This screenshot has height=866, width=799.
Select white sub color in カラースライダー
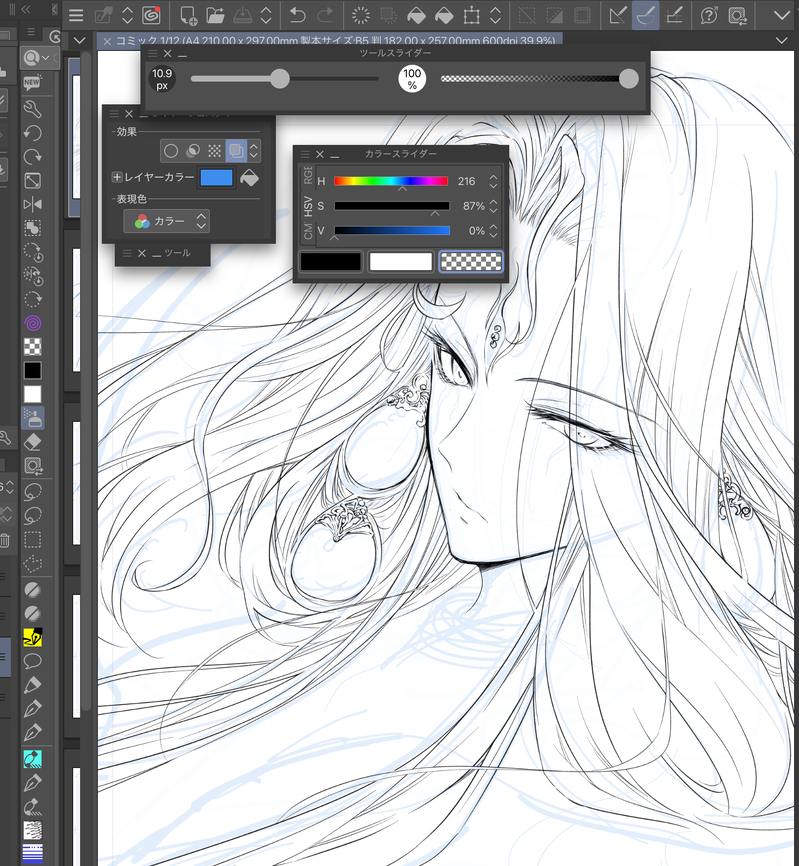coord(400,262)
